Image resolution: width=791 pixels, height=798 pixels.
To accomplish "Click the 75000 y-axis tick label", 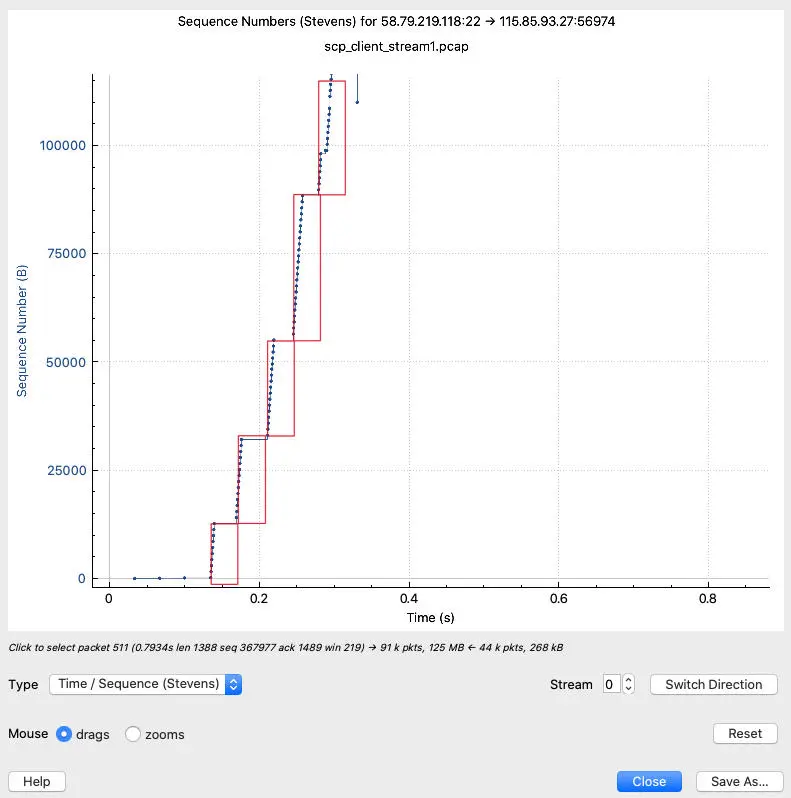I will coord(67,253).
